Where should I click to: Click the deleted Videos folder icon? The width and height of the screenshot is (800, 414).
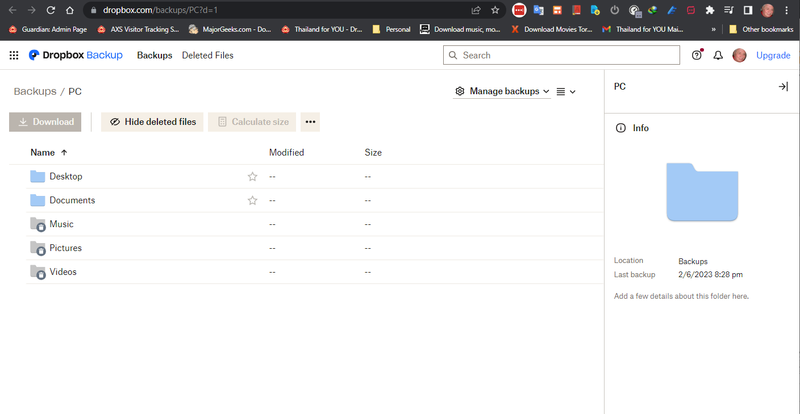38,273
